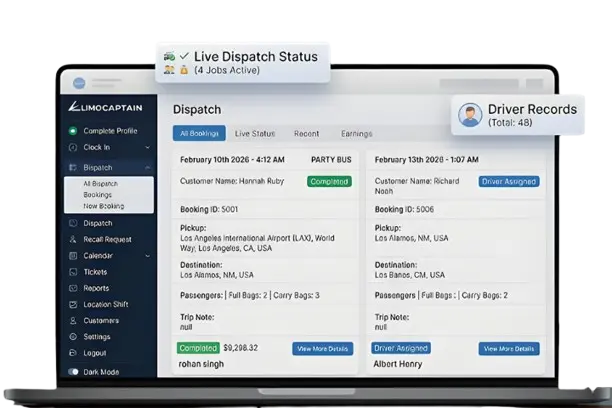Screen dimensions: 612x408
Task: View More Details for Albert Henry booking
Action: pyautogui.click(x=510, y=349)
